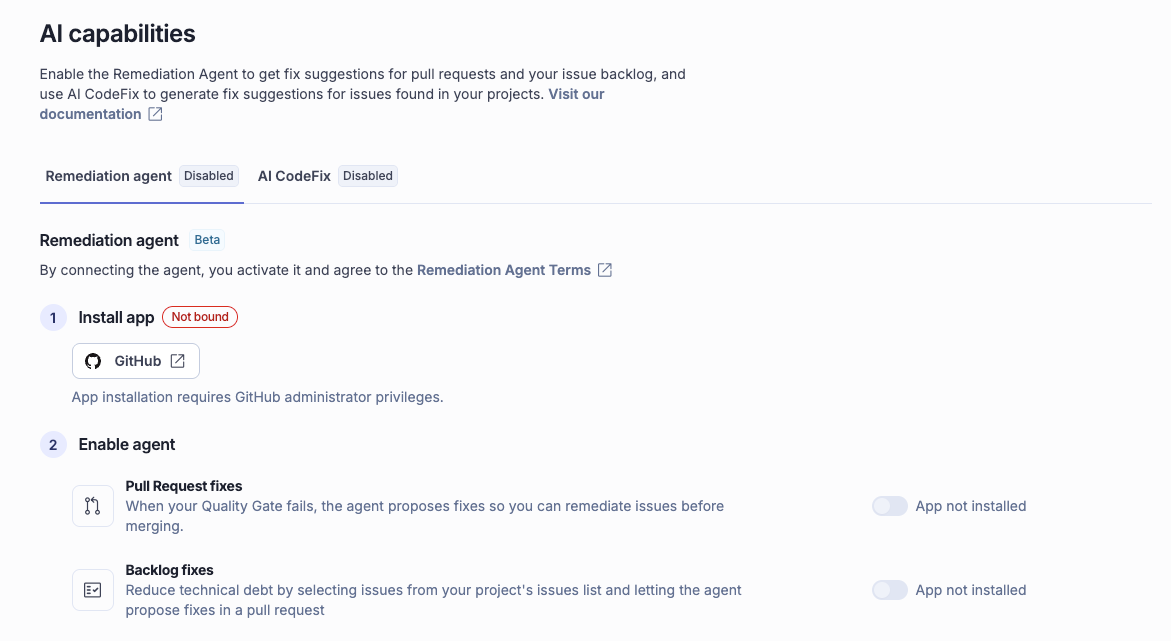Click the Pull Request fixes heading
The image size is (1171, 641).
click(184, 486)
